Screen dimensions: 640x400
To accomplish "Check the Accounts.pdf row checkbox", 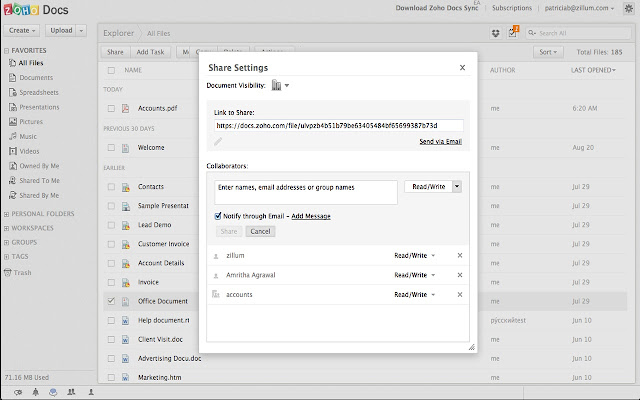I will pos(111,108).
